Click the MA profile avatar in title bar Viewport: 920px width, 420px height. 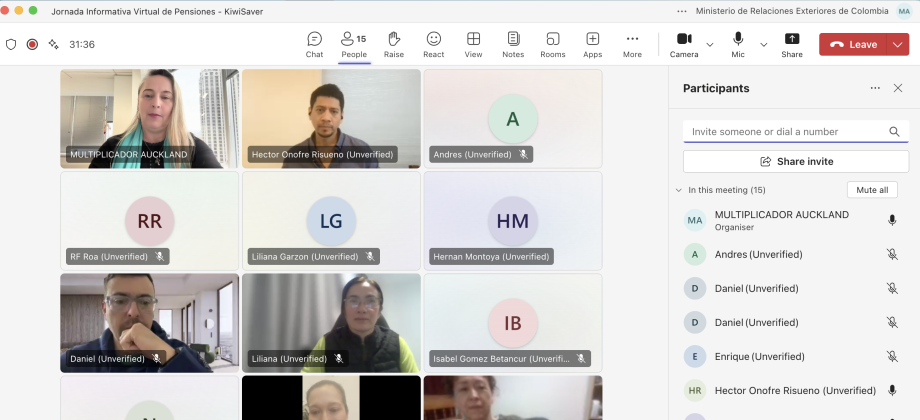pyautogui.click(x=904, y=11)
